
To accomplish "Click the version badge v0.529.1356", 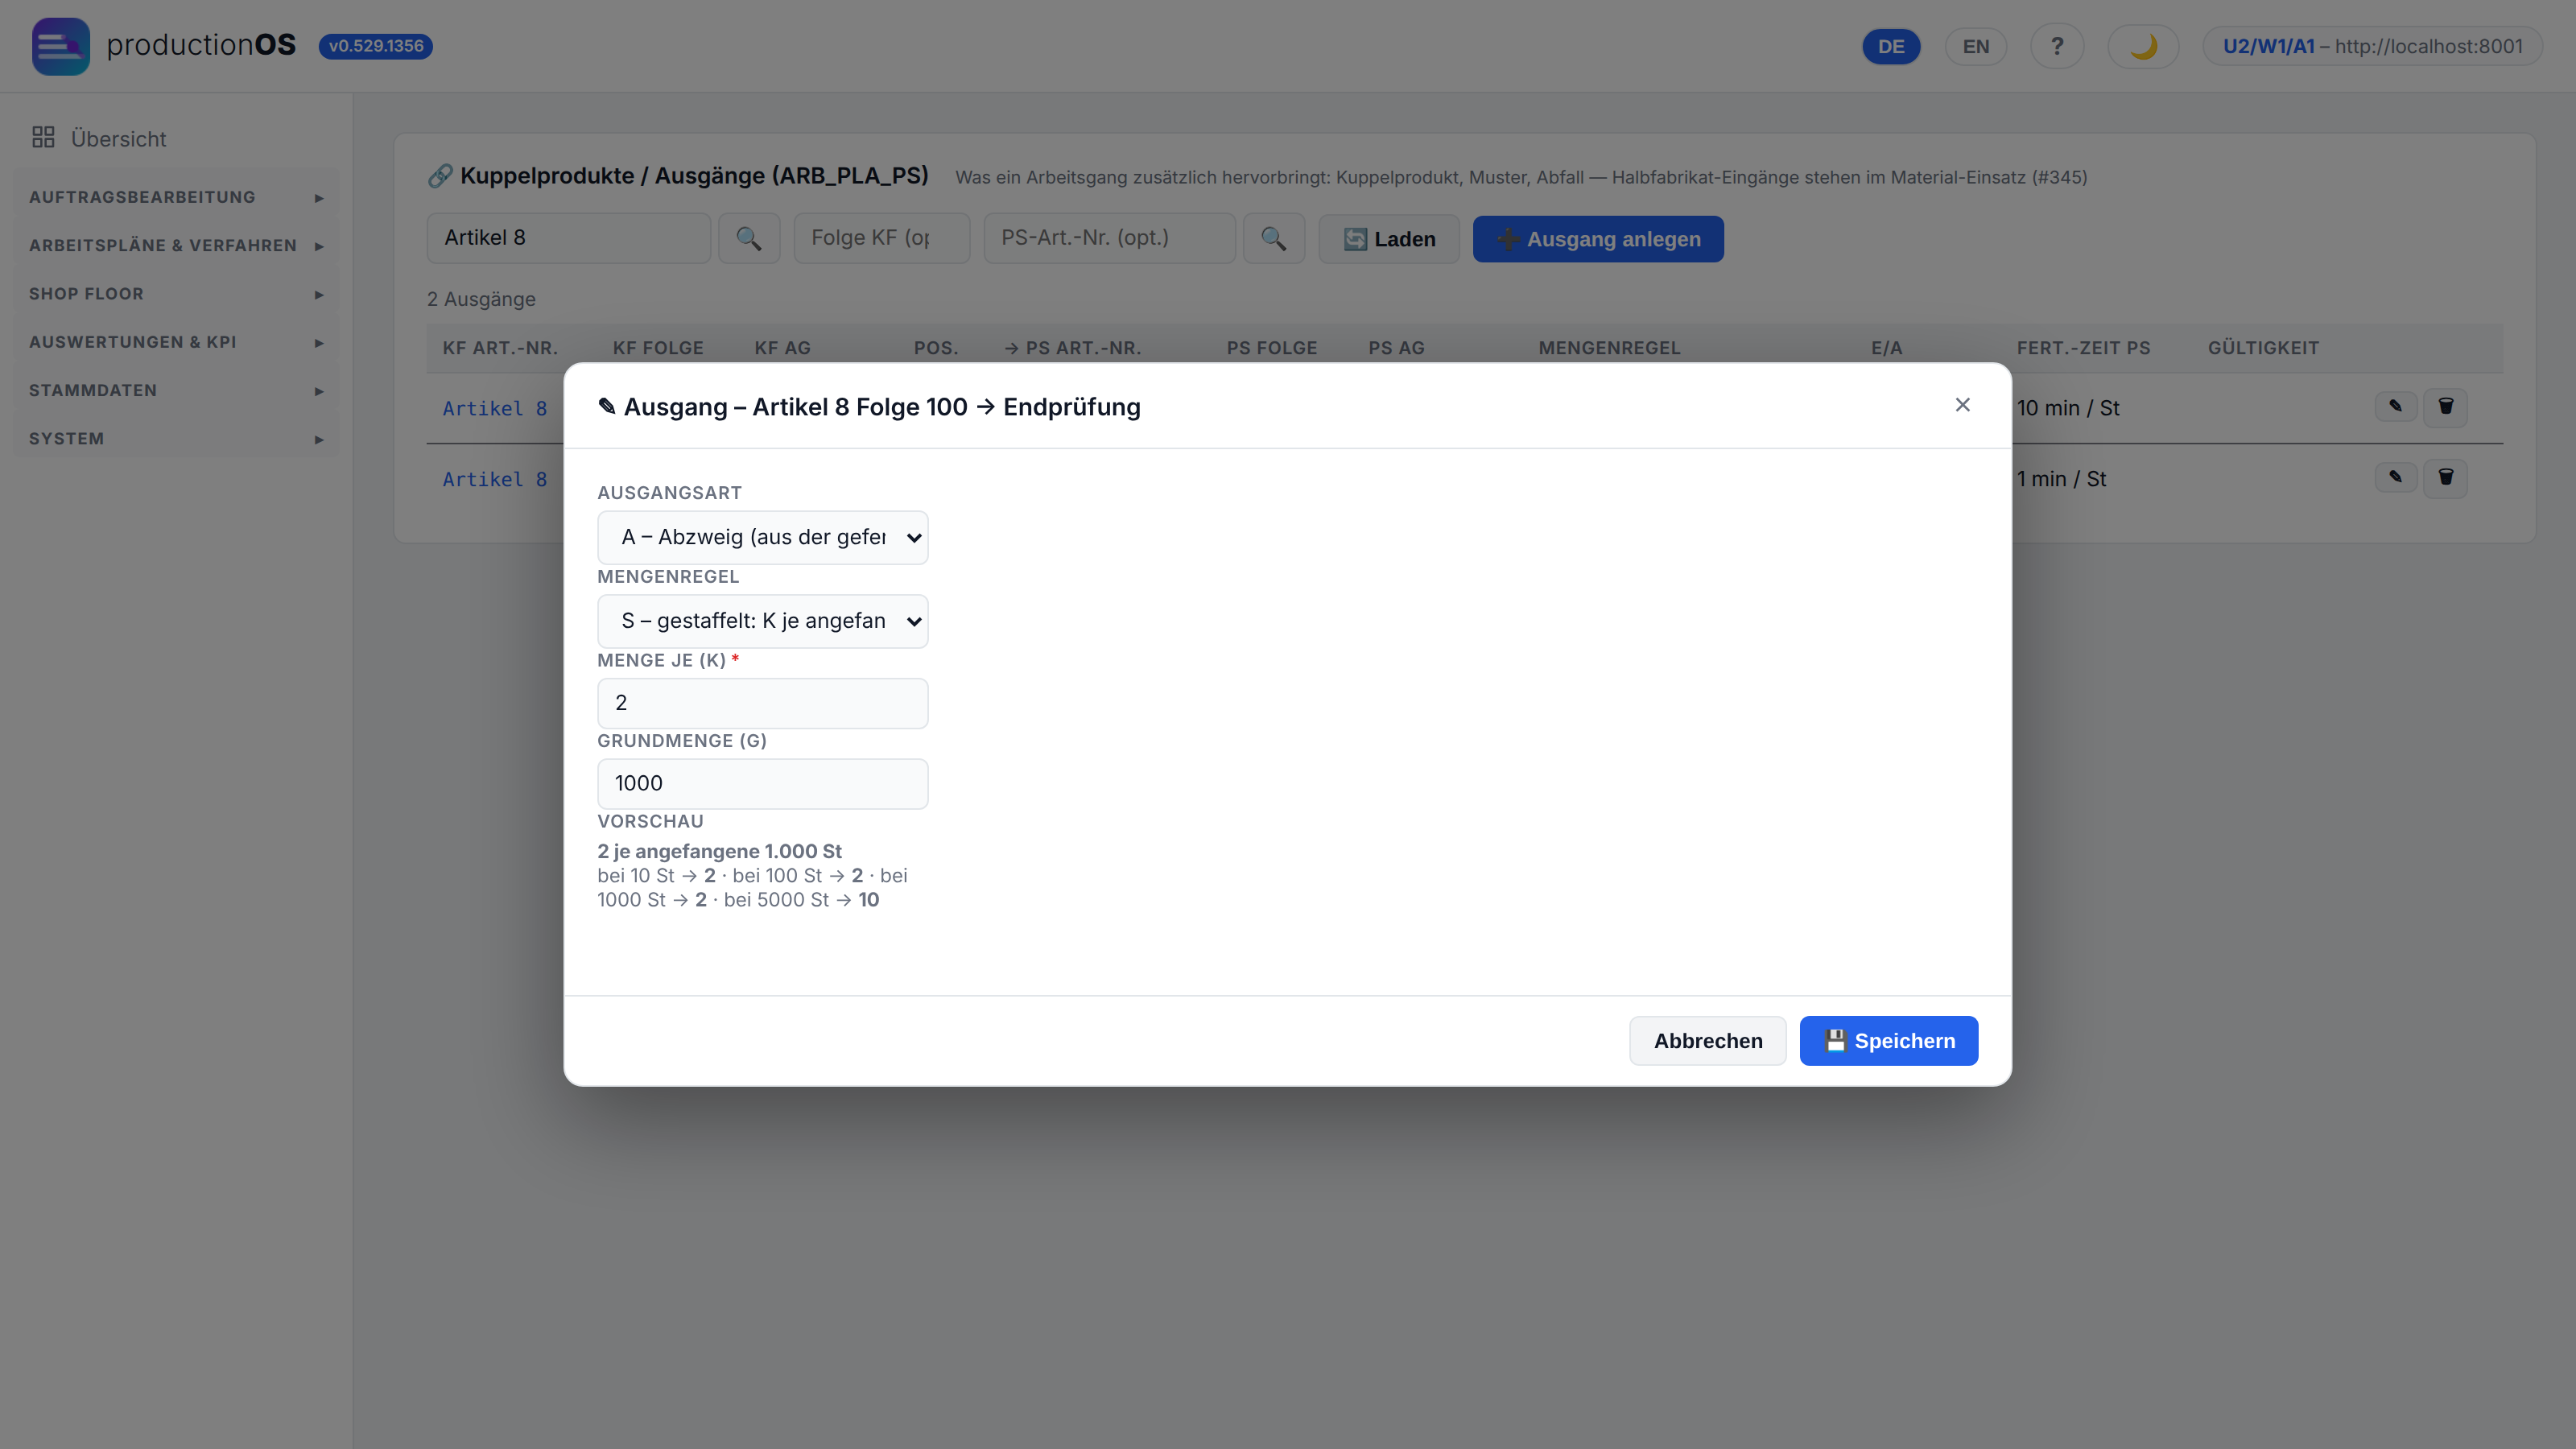I will [375, 46].
